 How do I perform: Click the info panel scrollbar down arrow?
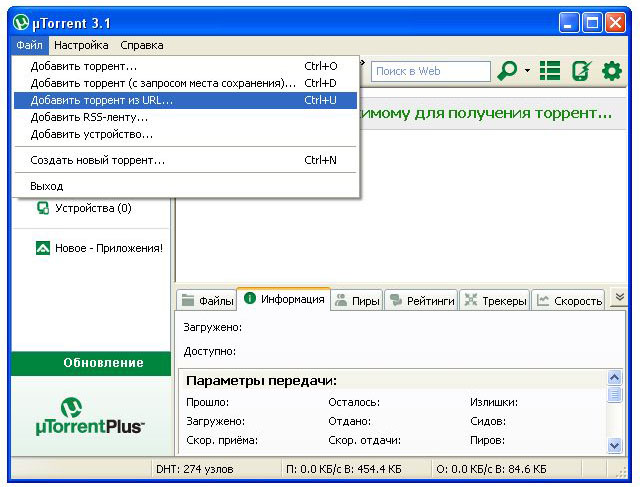click(615, 445)
